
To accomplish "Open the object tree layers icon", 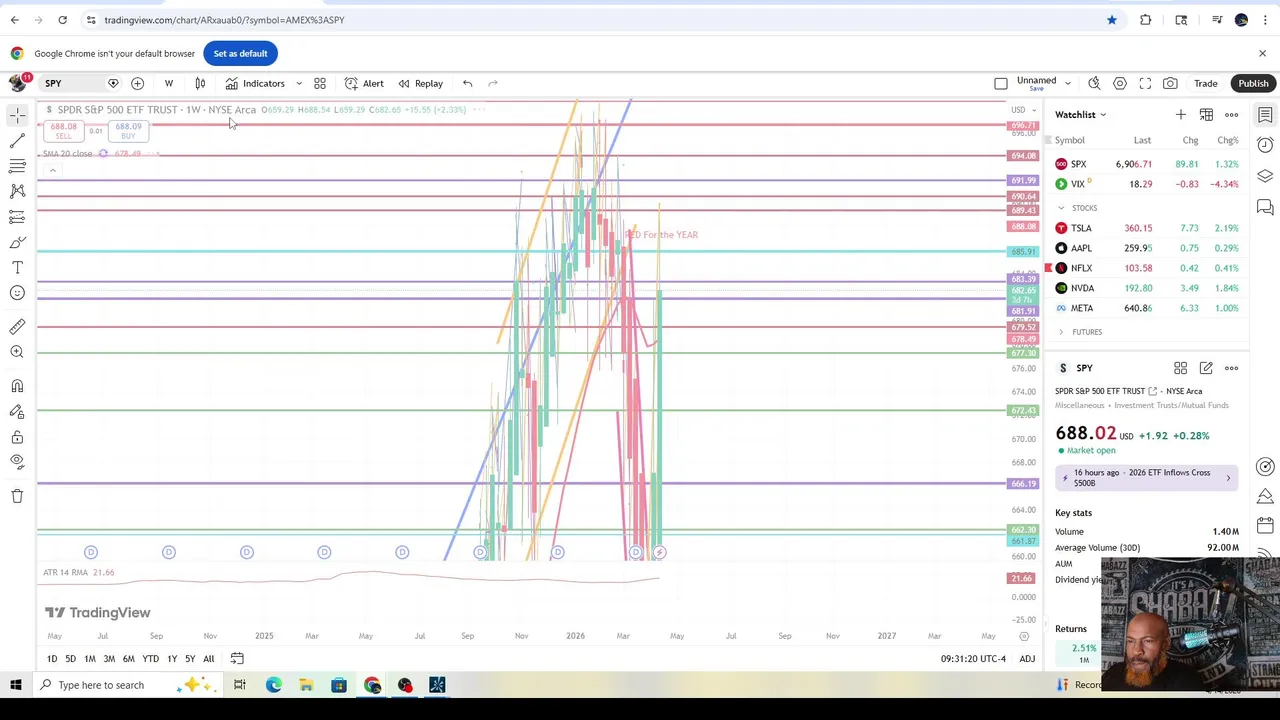I will pos(1265,177).
